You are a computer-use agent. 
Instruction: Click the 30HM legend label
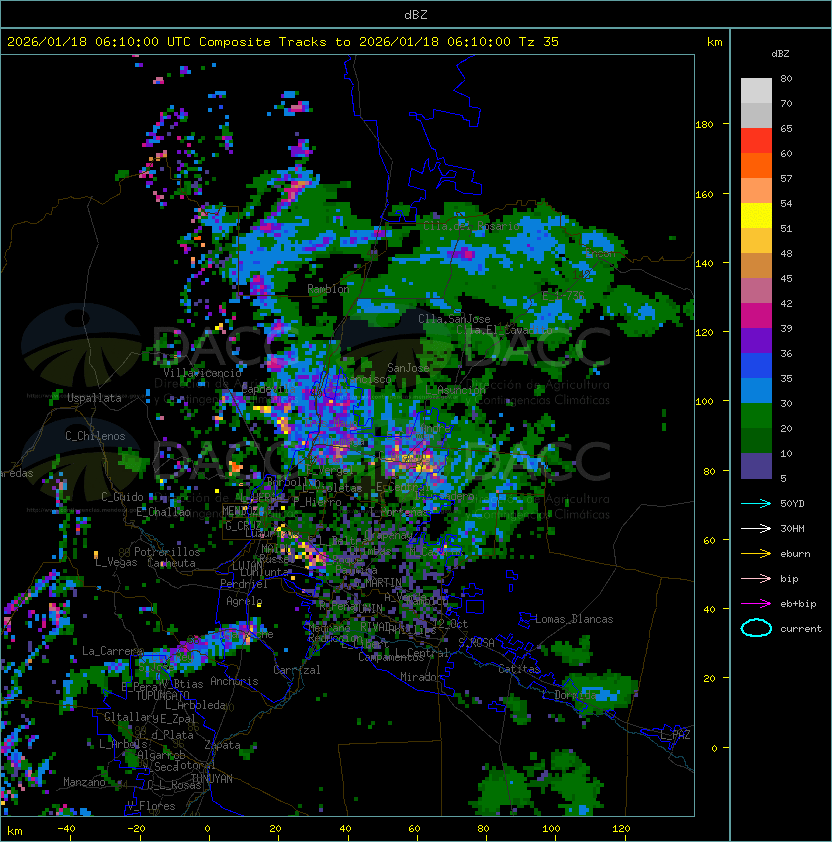click(x=792, y=528)
